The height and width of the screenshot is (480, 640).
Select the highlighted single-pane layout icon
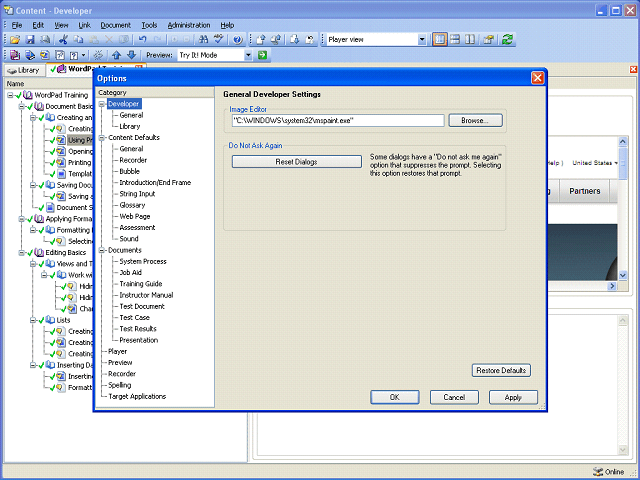coord(439,40)
